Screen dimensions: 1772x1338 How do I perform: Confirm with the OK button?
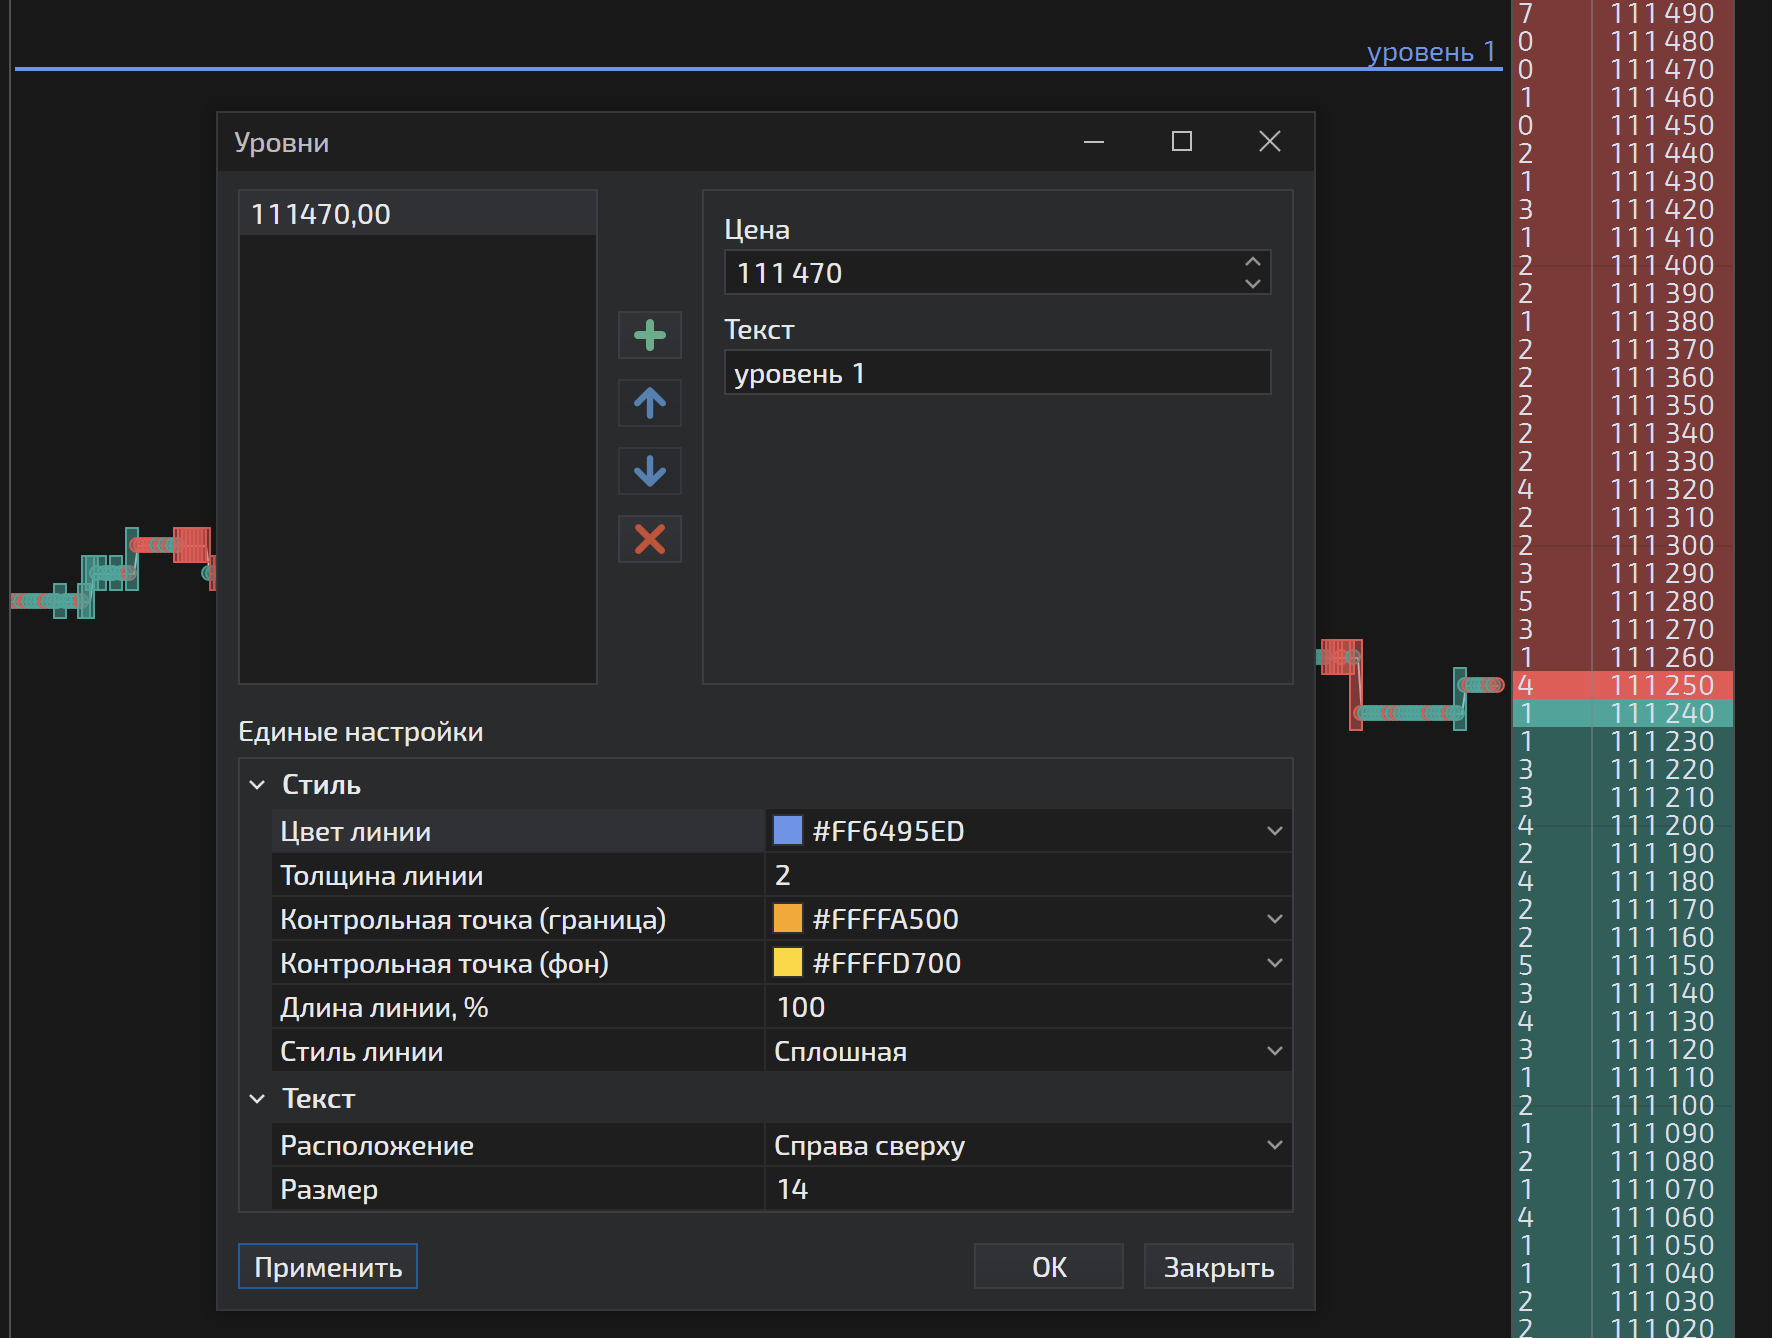coord(1048,1267)
